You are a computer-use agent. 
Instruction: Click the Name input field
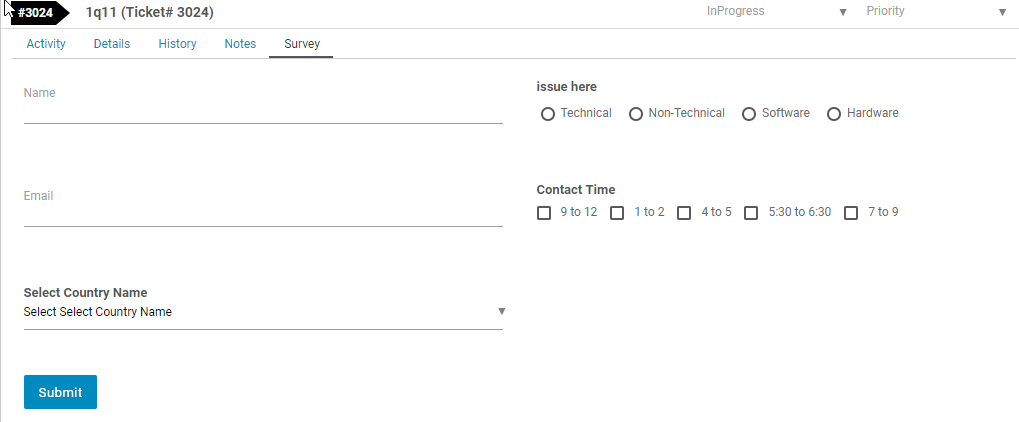[263, 108]
